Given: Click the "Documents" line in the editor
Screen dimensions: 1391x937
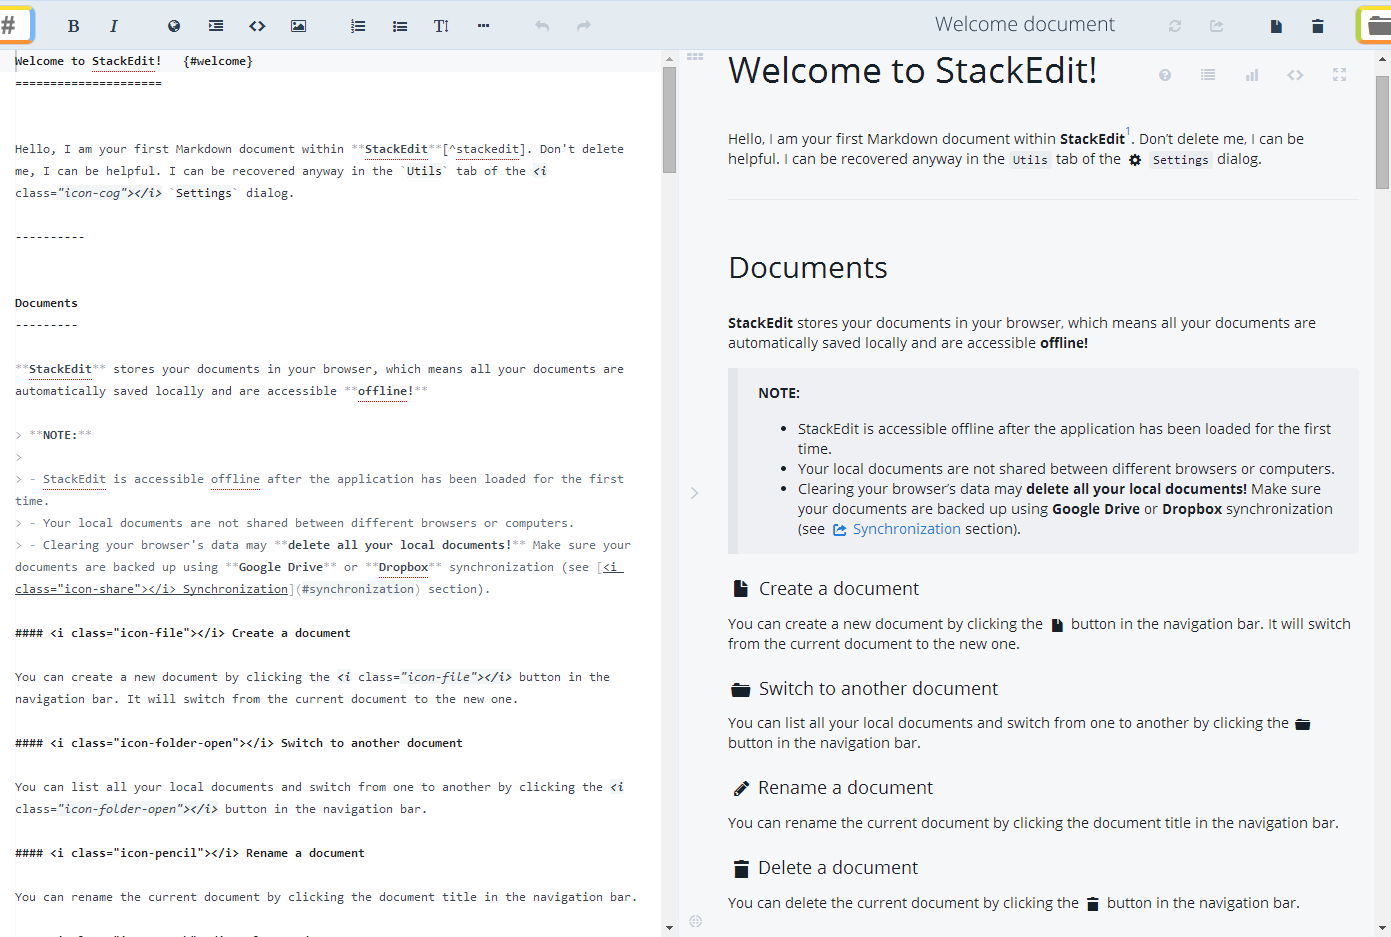Looking at the screenshot, I should coord(46,303).
